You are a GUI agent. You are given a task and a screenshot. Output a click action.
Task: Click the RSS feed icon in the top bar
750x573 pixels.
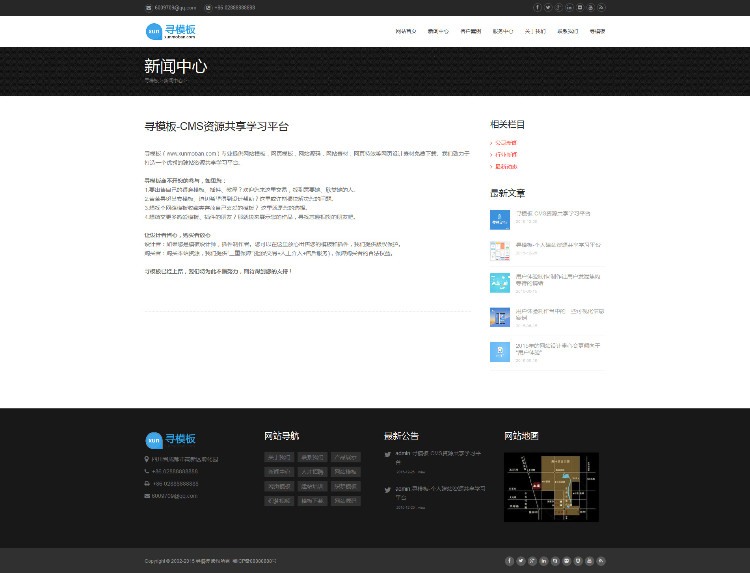(x=602, y=8)
